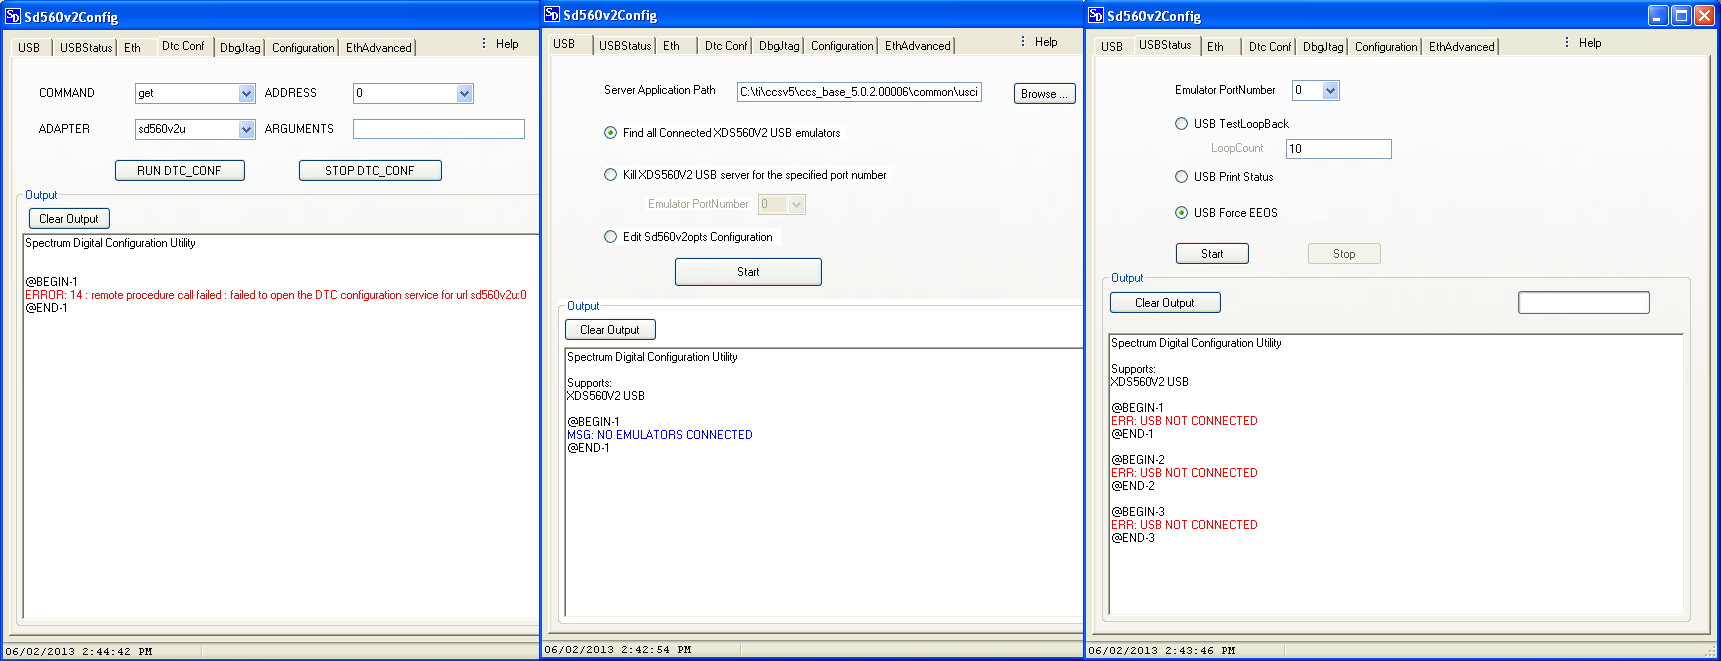Switch to Dtc Conf tab in left window

[183, 46]
